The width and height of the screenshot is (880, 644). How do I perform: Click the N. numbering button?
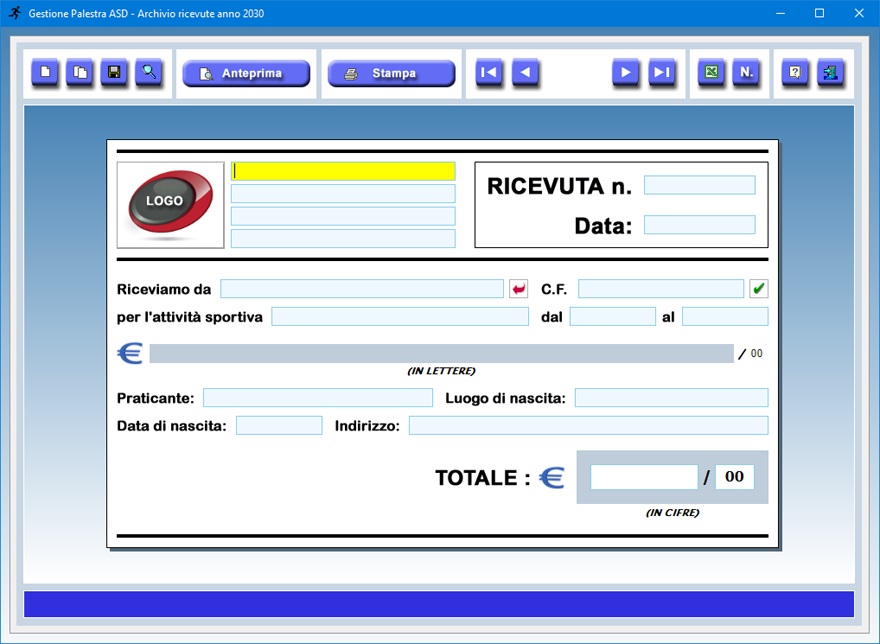tap(746, 72)
